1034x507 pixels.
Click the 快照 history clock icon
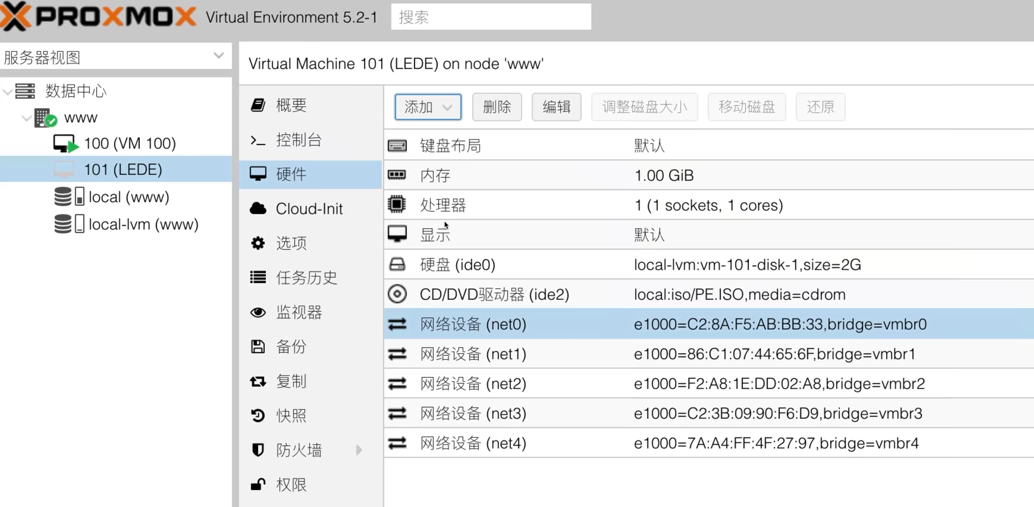(x=258, y=415)
